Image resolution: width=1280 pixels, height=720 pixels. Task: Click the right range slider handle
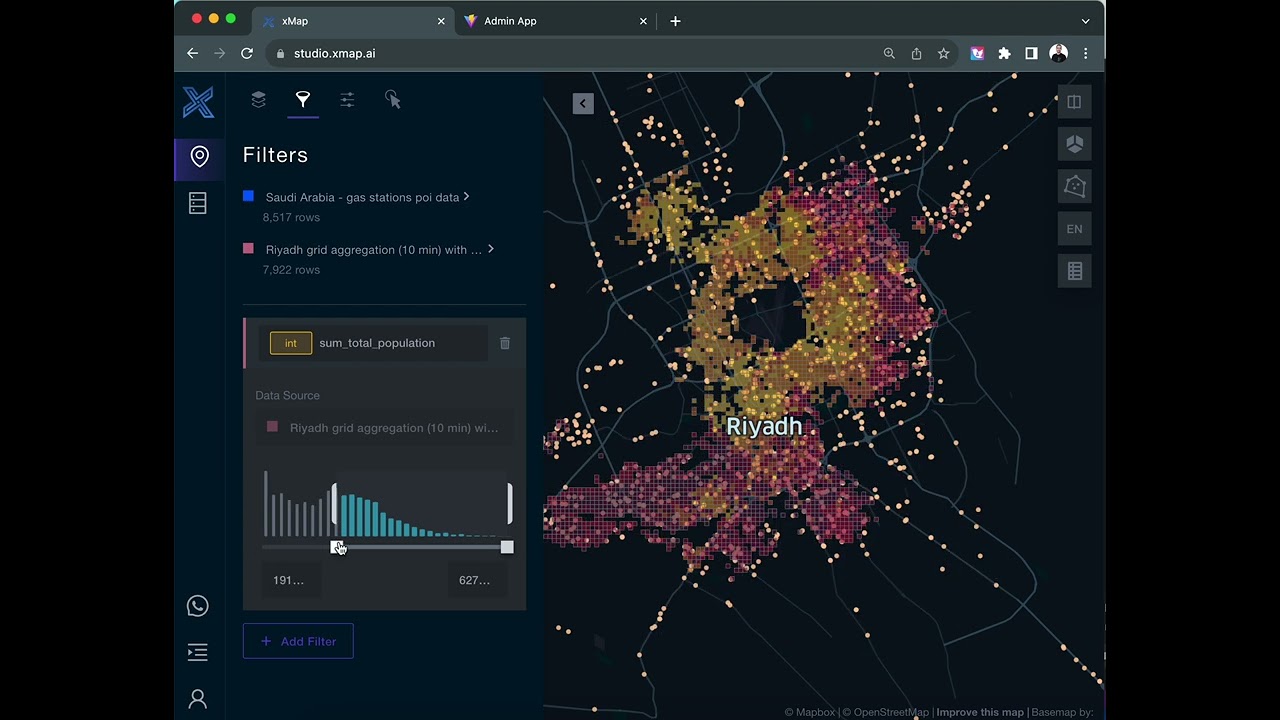pyautogui.click(x=507, y=547)
